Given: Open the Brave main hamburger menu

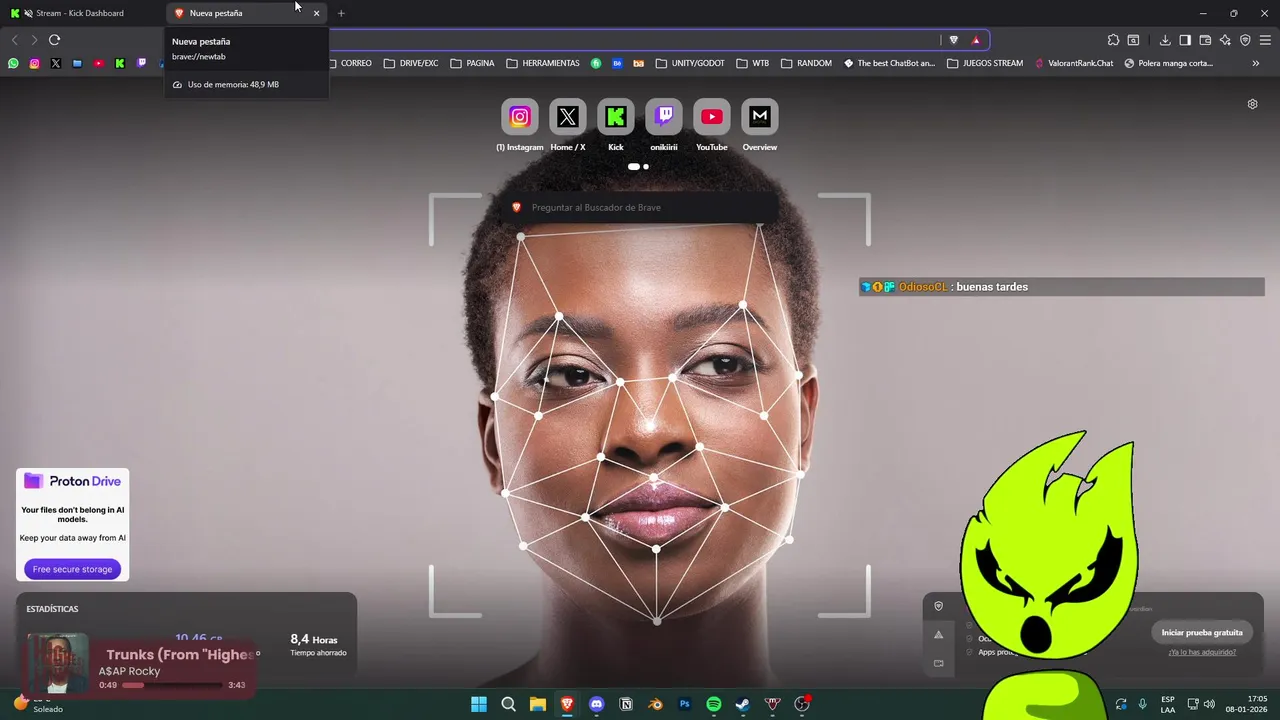Looking at the screenshot, I should (x=1266, y=40).
